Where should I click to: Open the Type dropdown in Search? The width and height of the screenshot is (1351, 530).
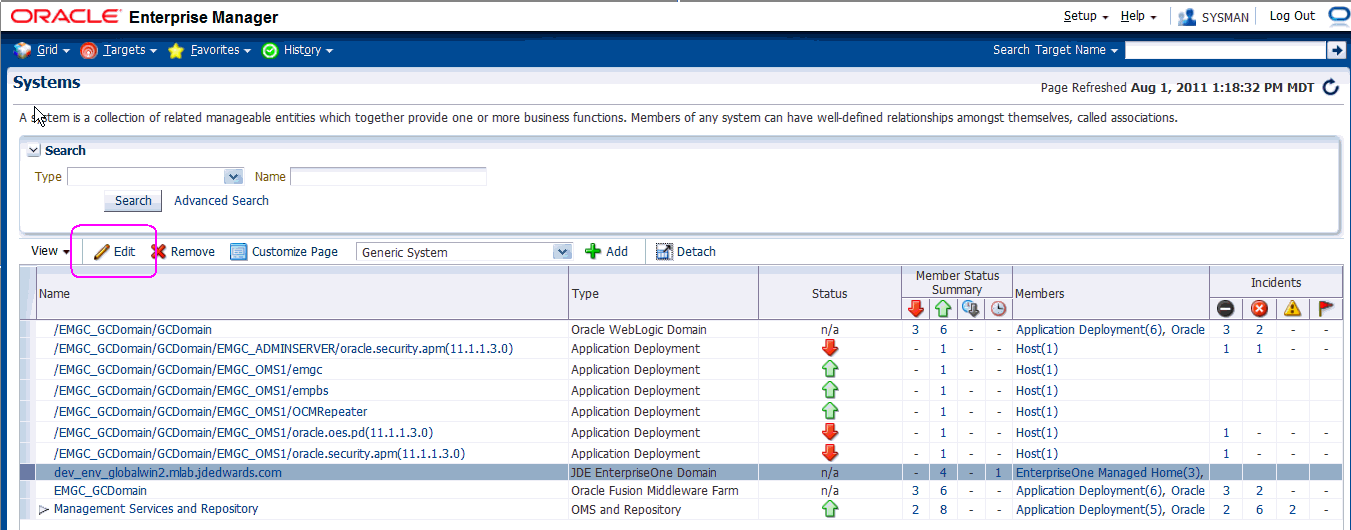pos(234,177)
